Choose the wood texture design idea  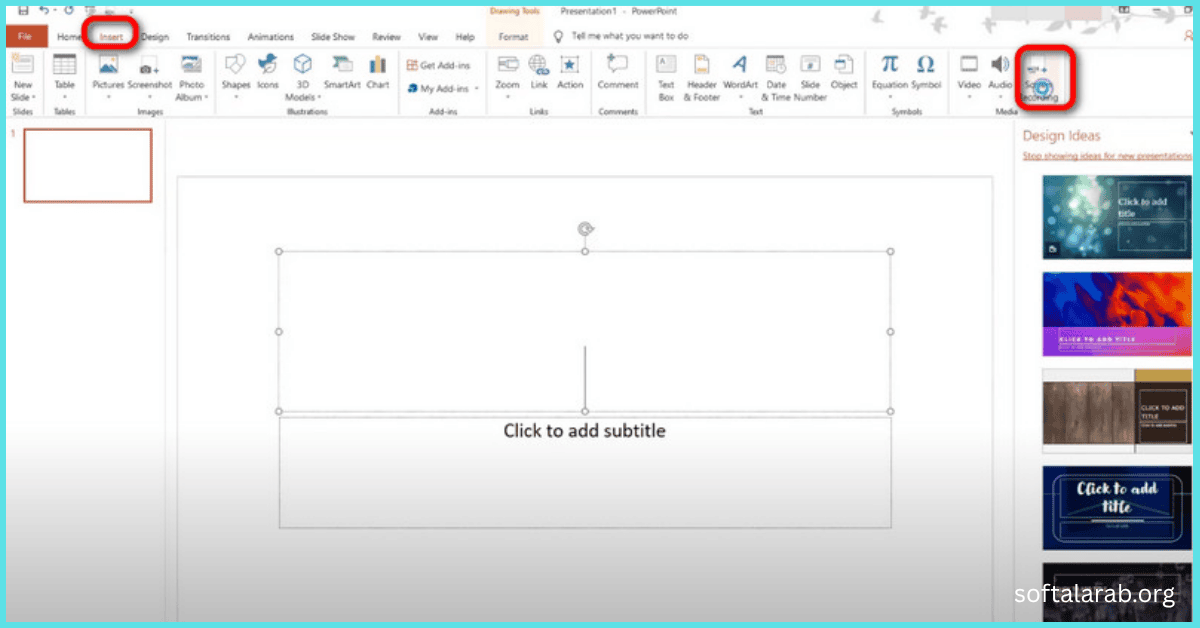point(1117,410)
